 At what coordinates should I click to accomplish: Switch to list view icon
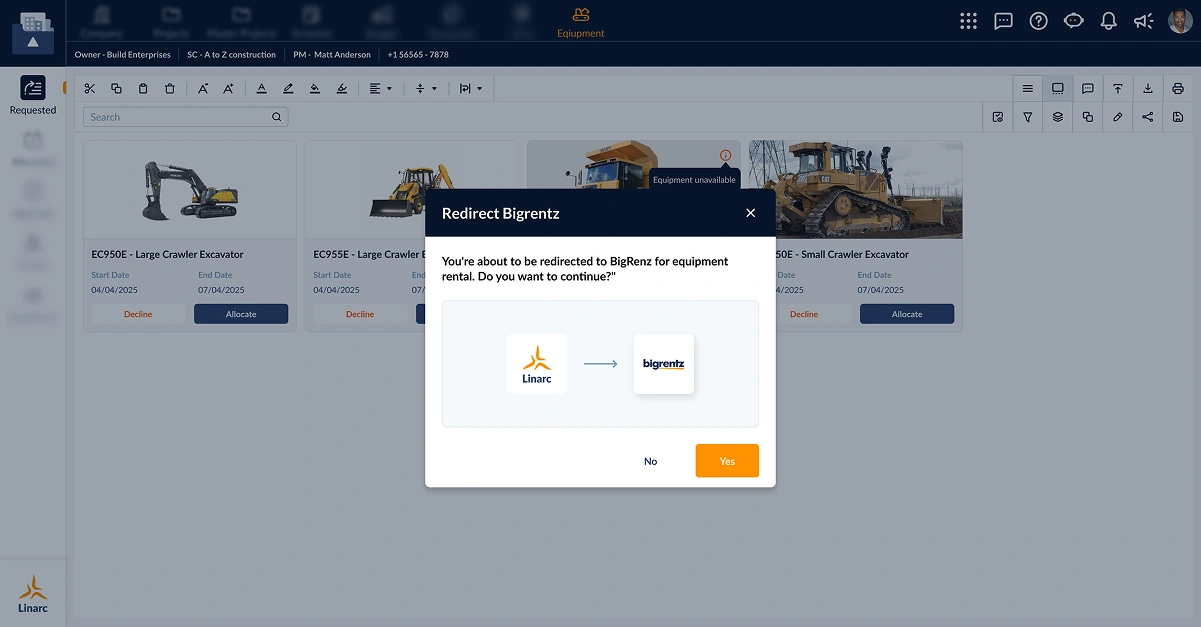pos(1027,88)
